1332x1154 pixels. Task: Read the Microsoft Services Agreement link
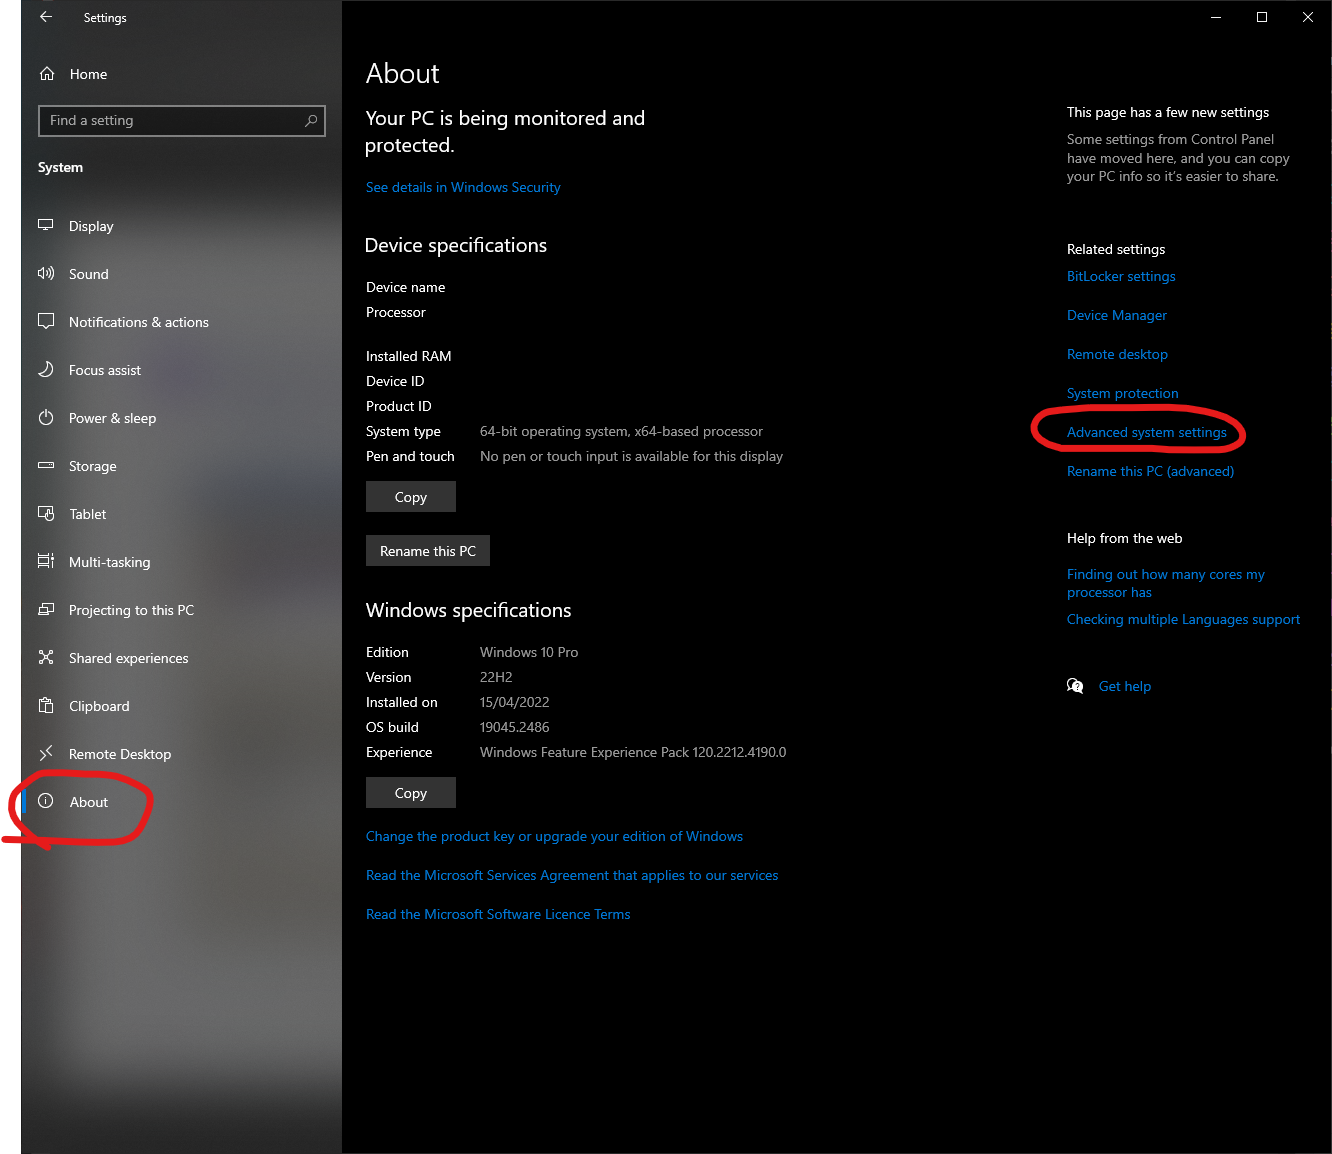[572, 875]
